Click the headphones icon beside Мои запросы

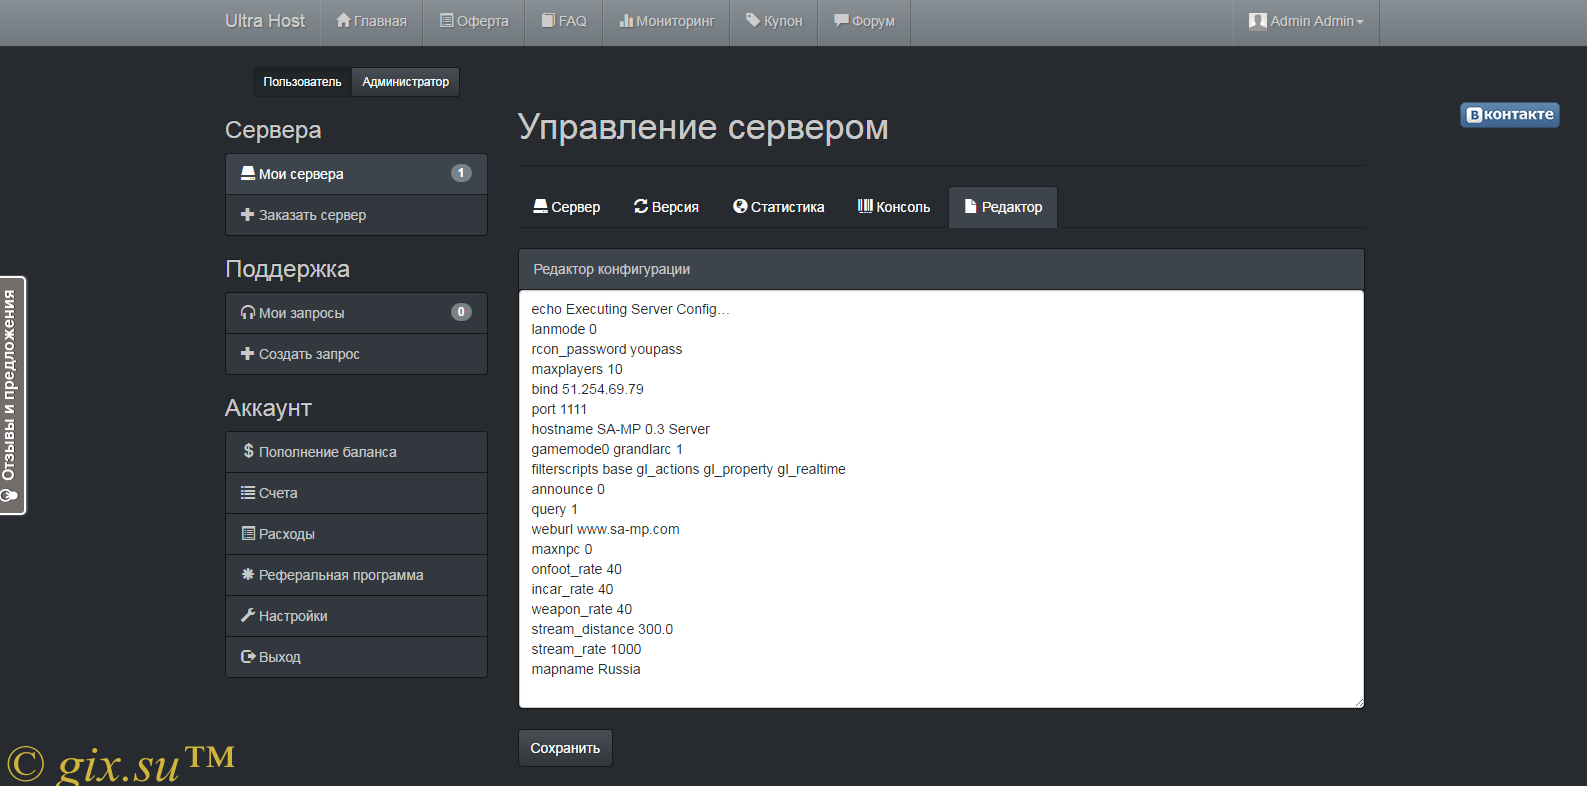point(248,312)
